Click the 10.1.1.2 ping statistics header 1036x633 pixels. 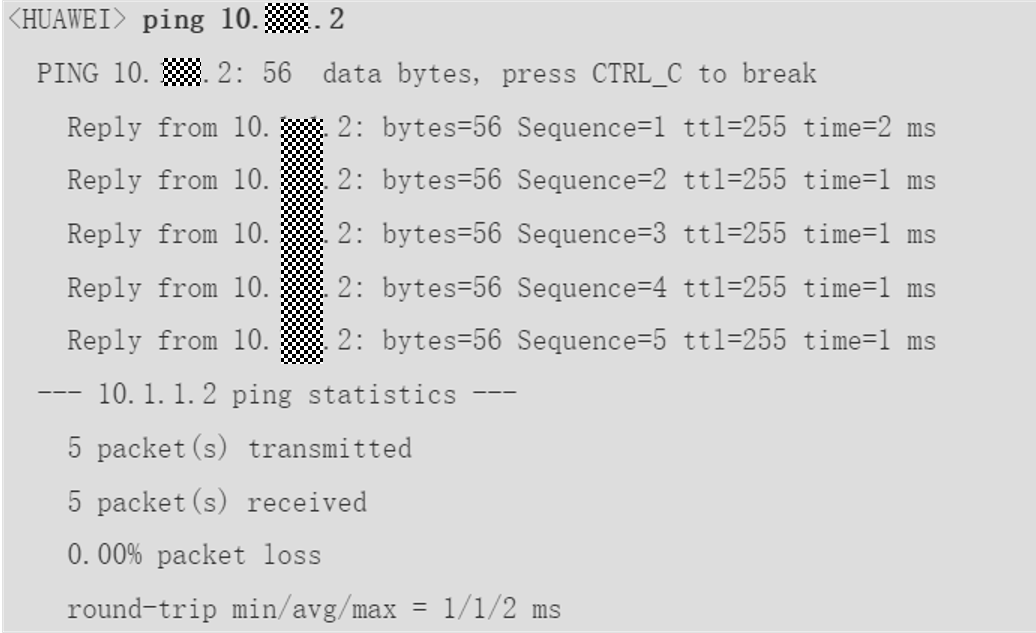[x=277, y=394]
